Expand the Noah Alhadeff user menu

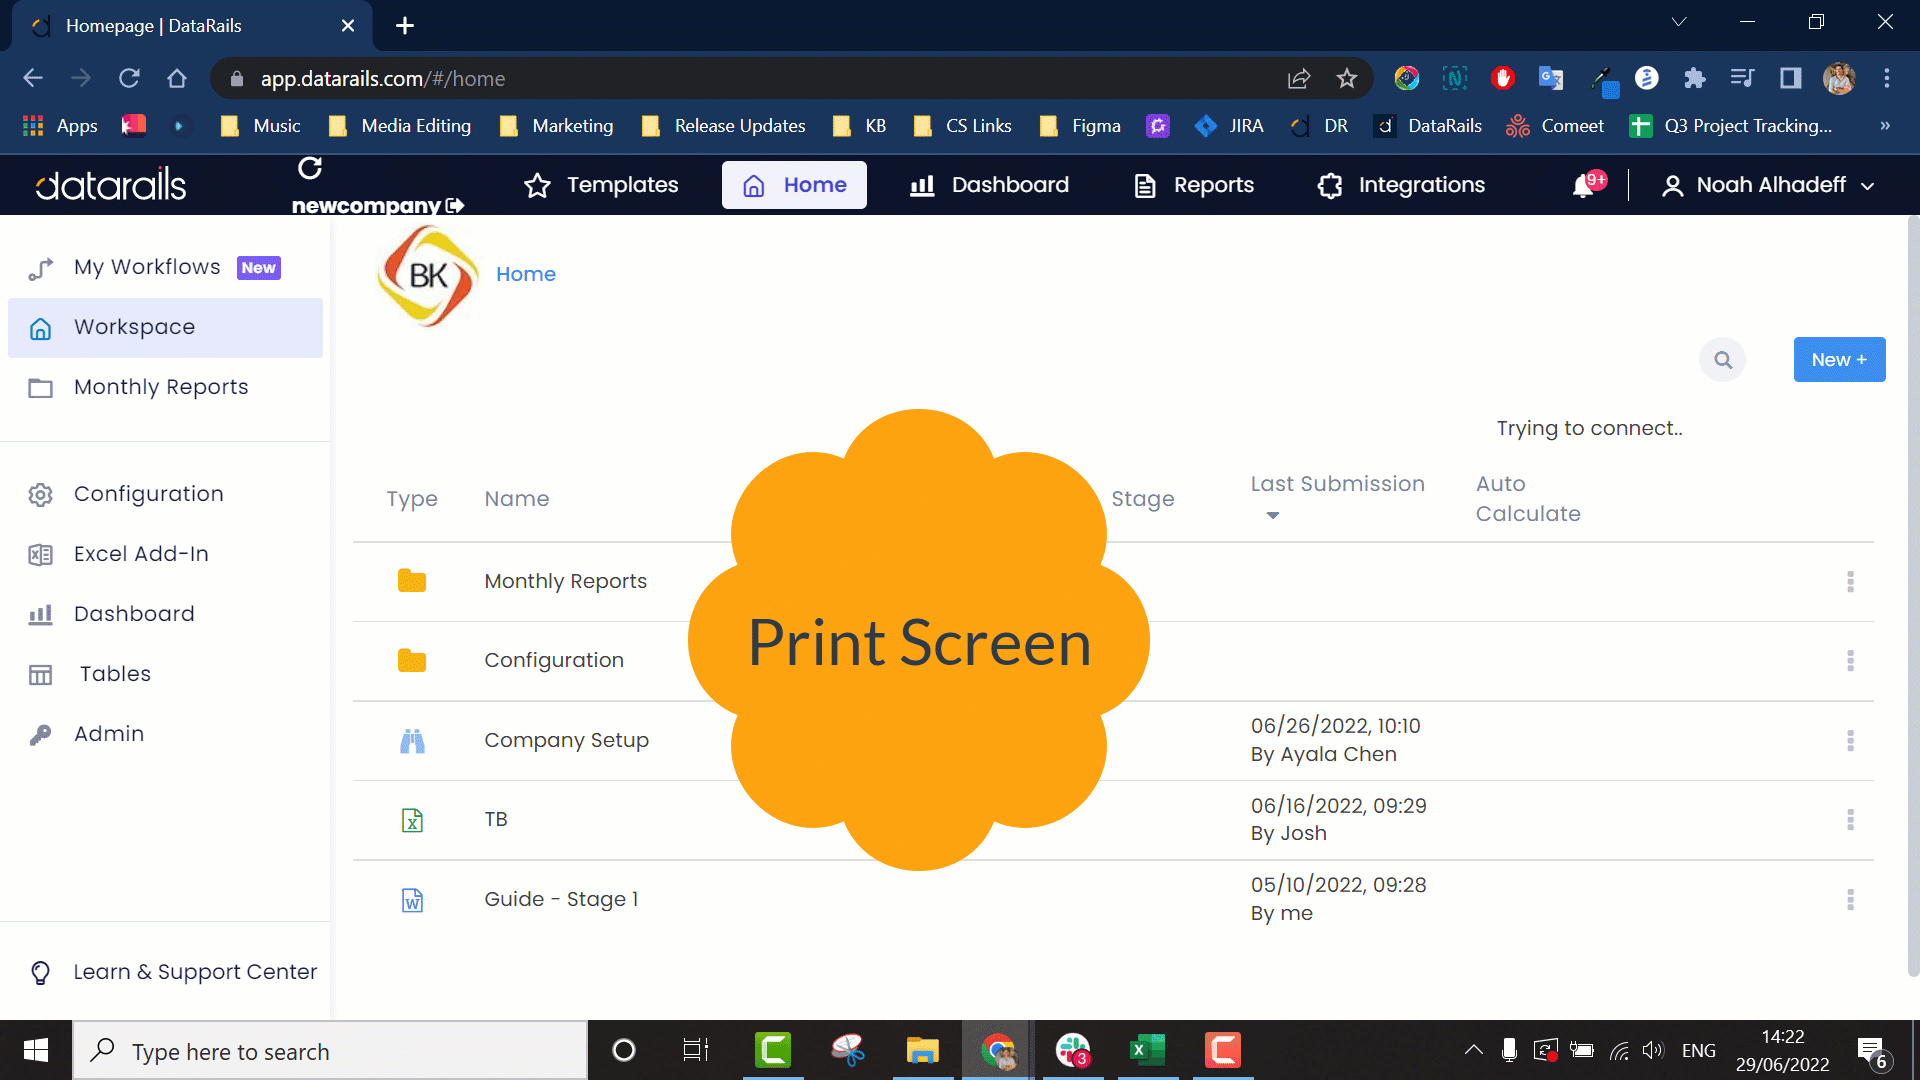coord(1767,185)
